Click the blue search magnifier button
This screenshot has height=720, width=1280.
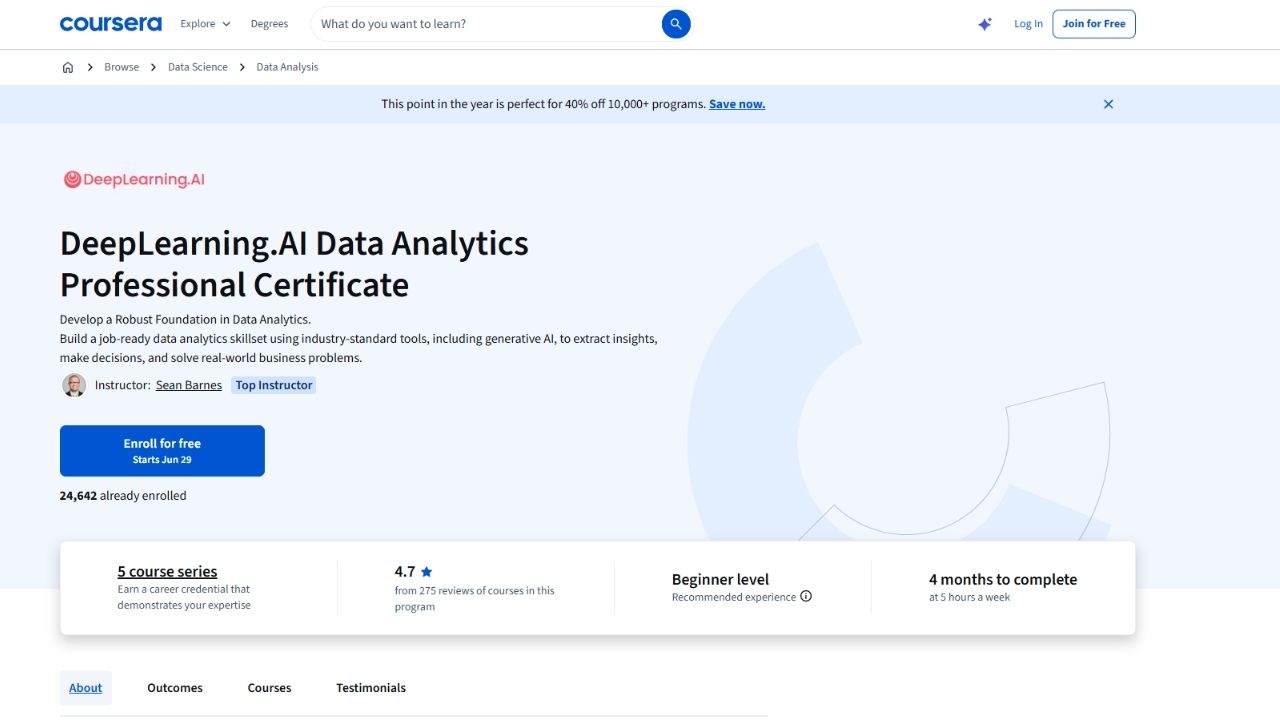coord(676,24)
